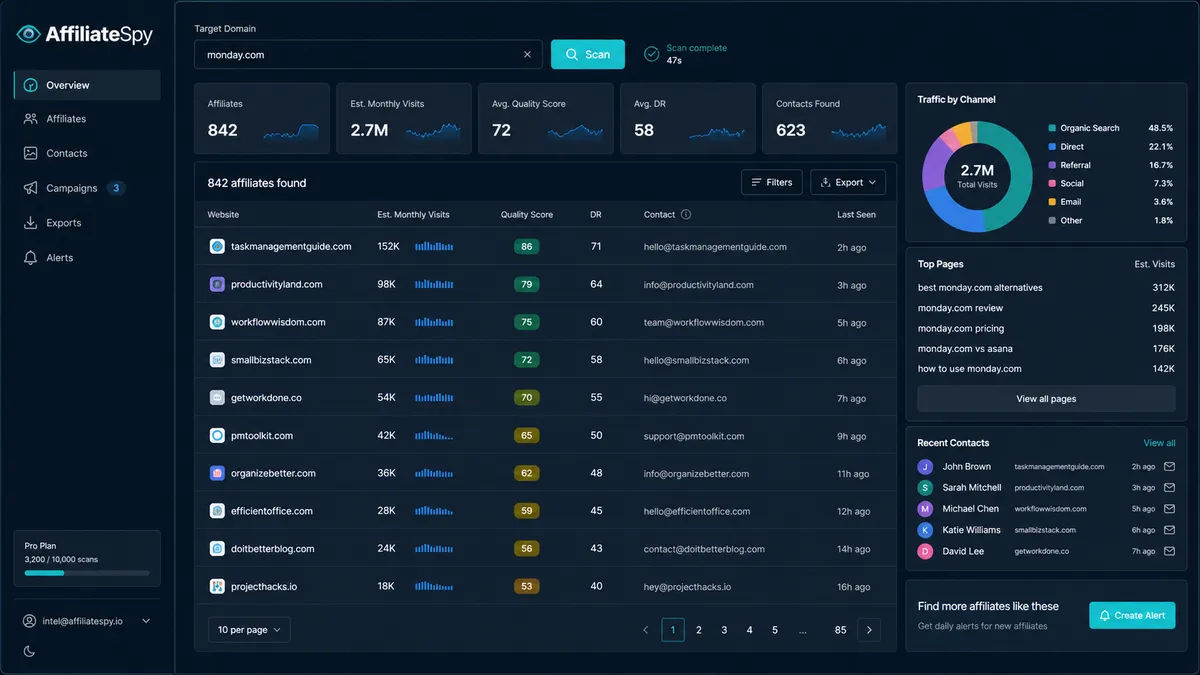Start a scan with the Scan button

pos(588,55)
